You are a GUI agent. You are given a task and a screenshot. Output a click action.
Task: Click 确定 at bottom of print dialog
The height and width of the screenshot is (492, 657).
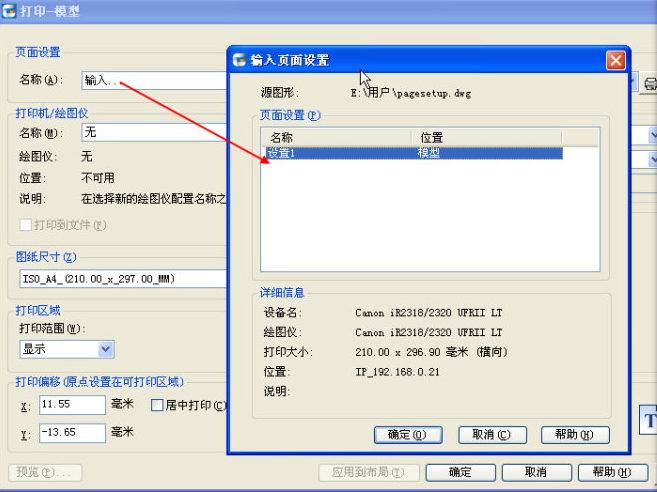coord(460,472)
